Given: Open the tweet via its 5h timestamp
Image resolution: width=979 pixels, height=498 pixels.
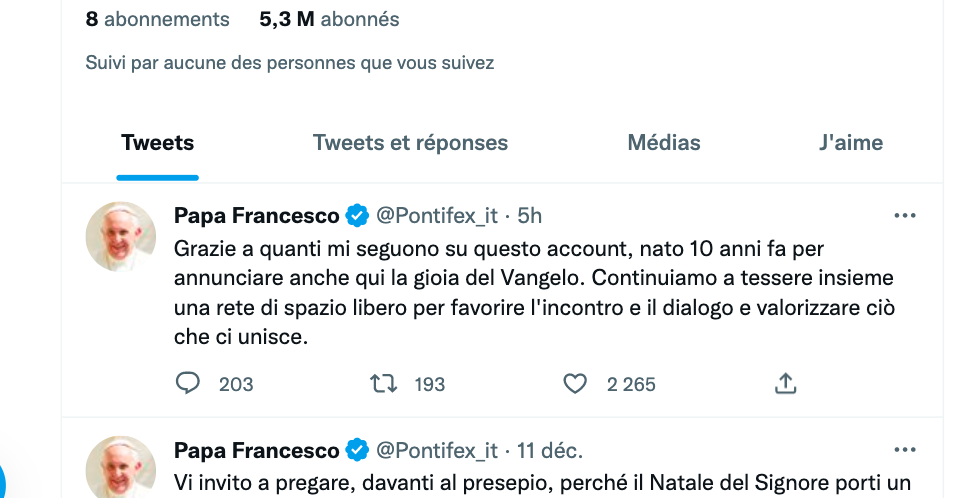Looking at the screenshot, I should (530, 215).
